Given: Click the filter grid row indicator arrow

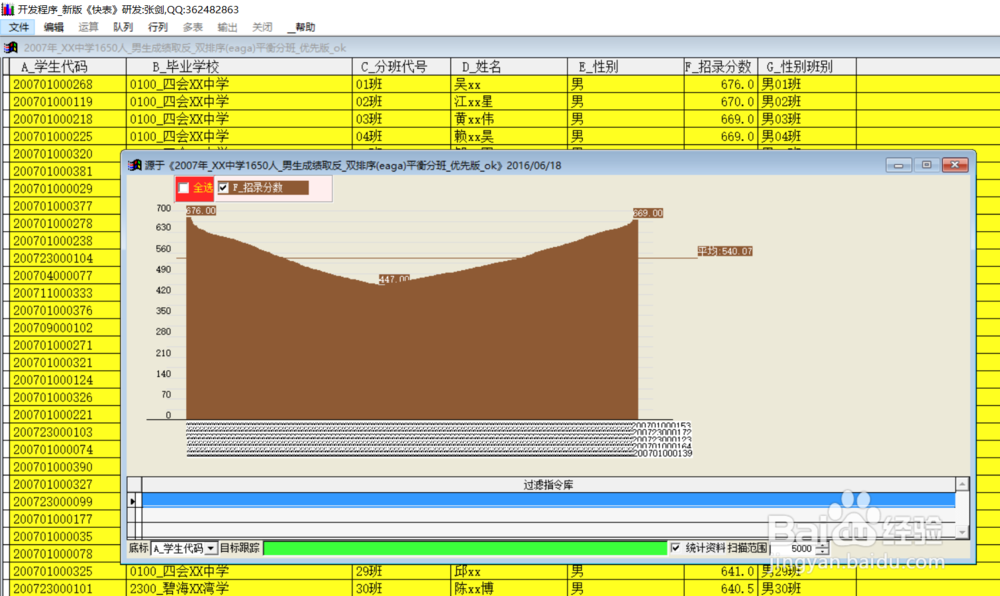Looking at the screenshot, I should 133,501.
